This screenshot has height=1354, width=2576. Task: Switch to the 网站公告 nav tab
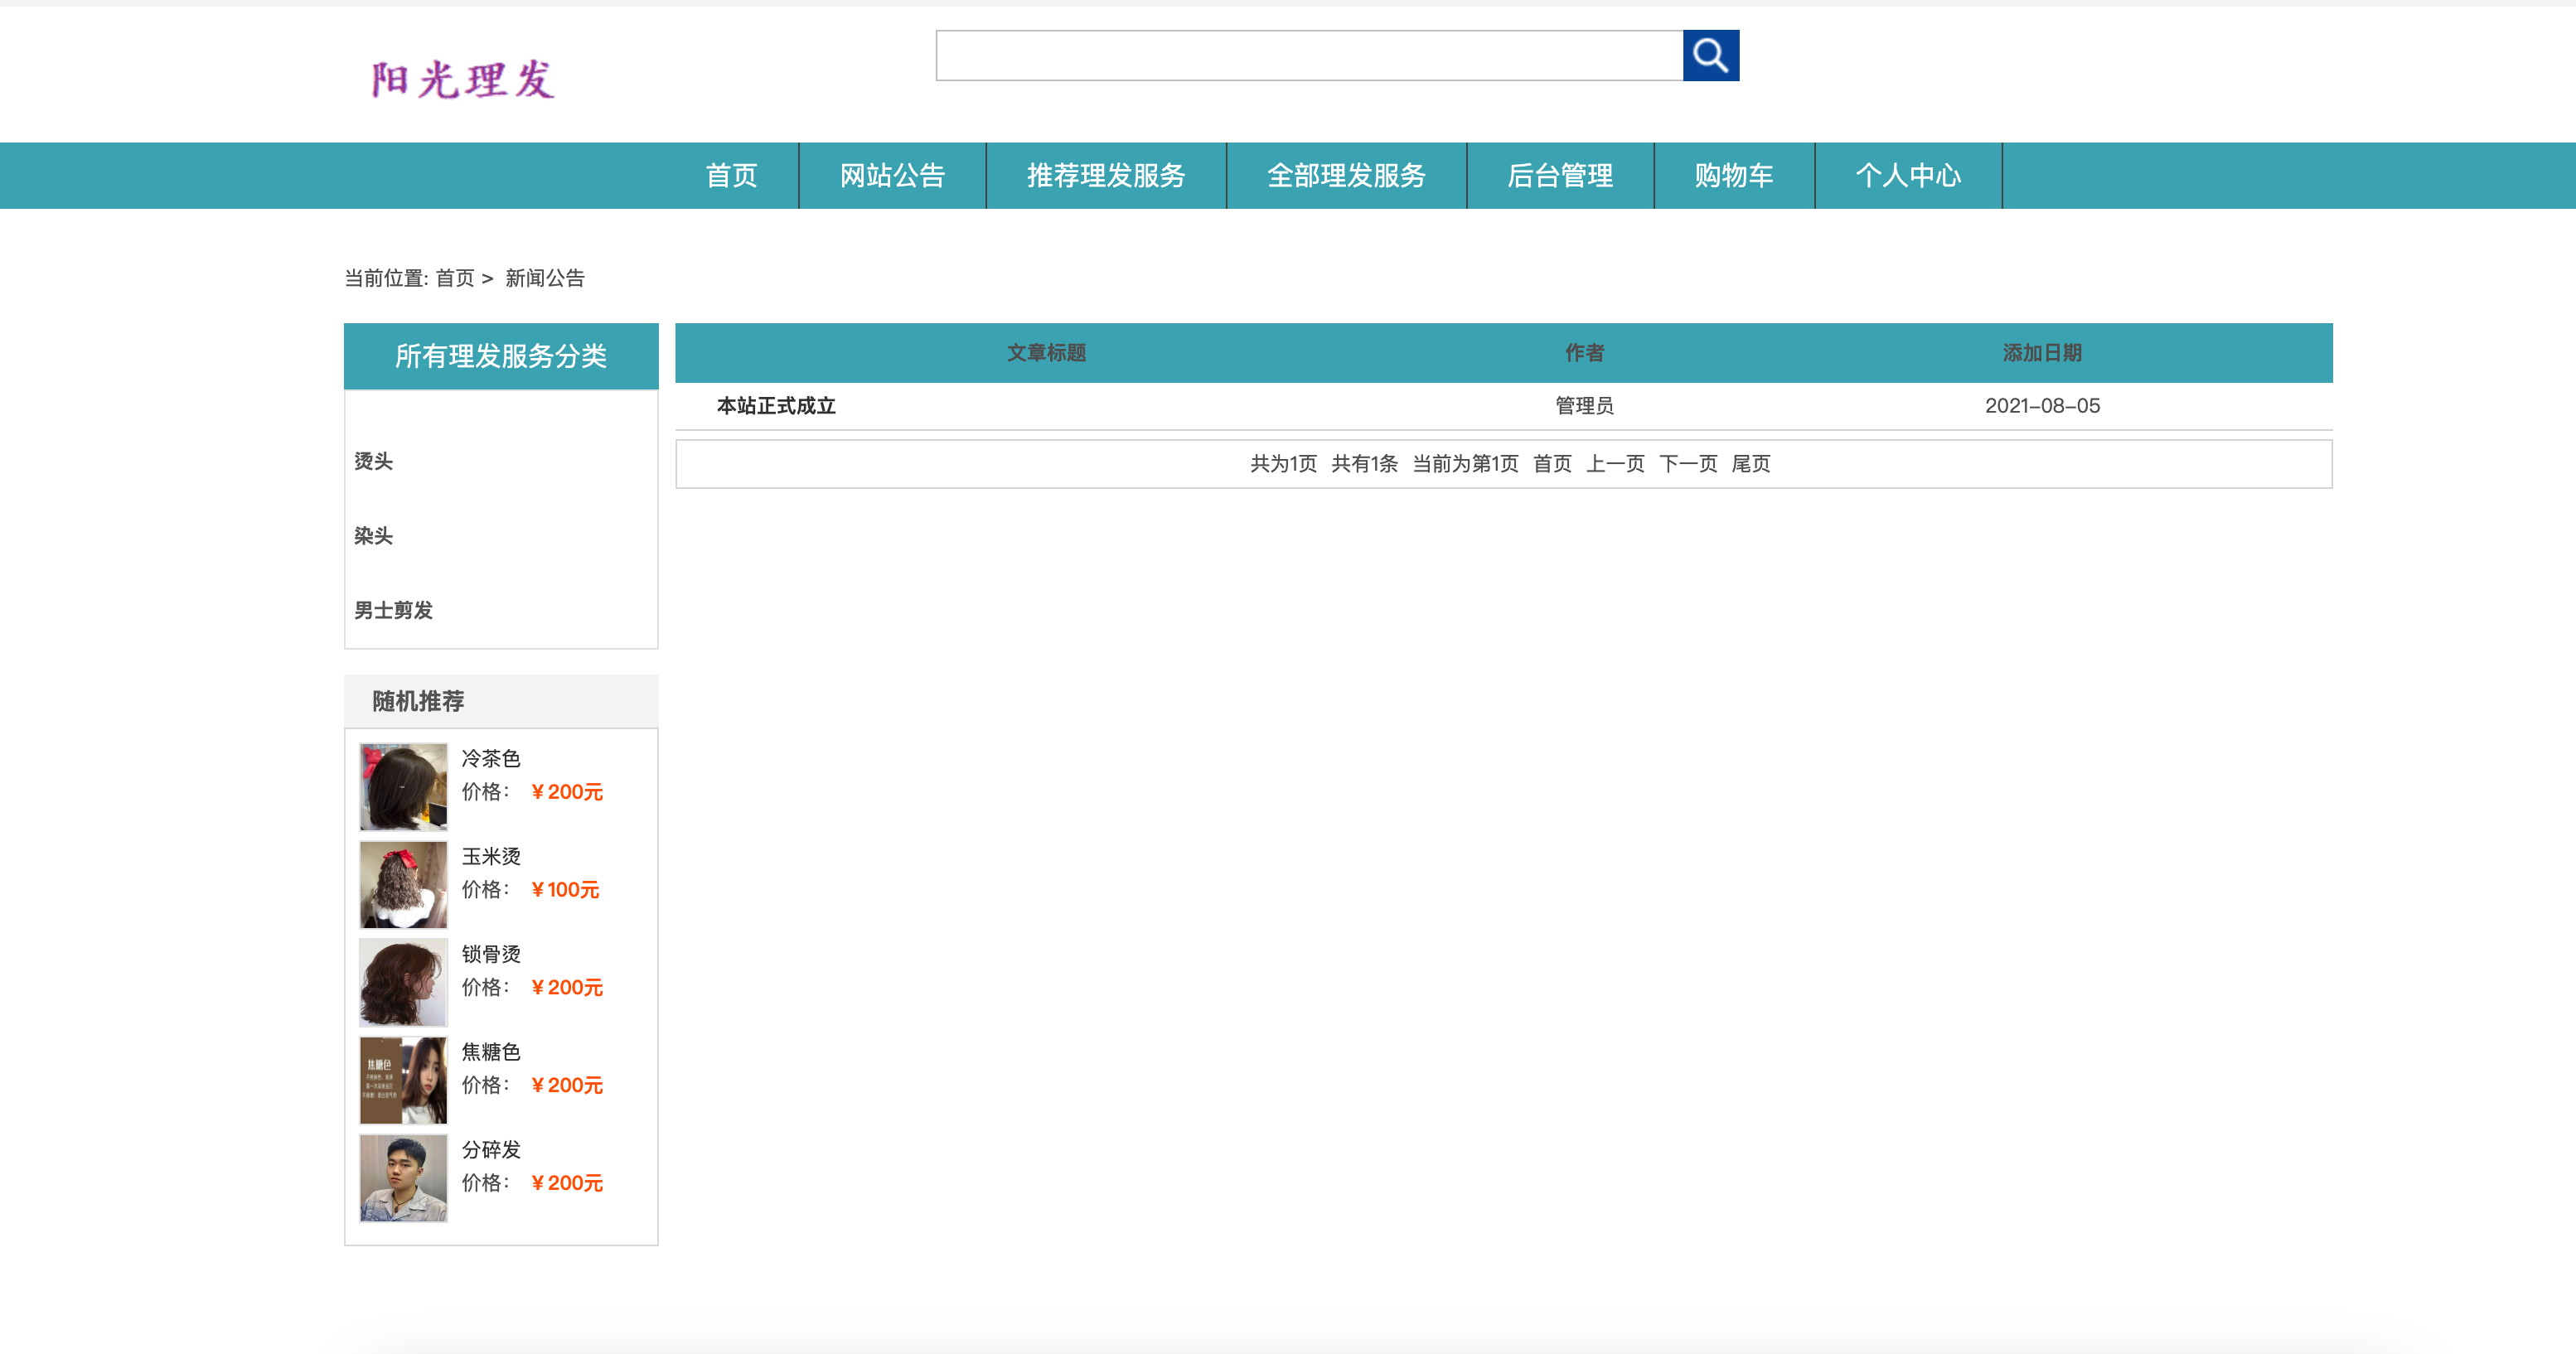892,175
